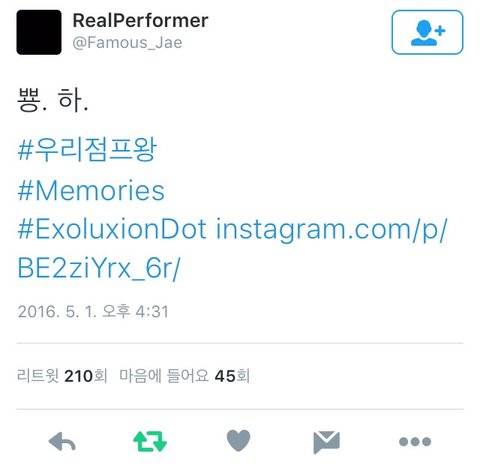Open the #우리점프왕 hashtag

pyautogui.click(x=87, y=150)
